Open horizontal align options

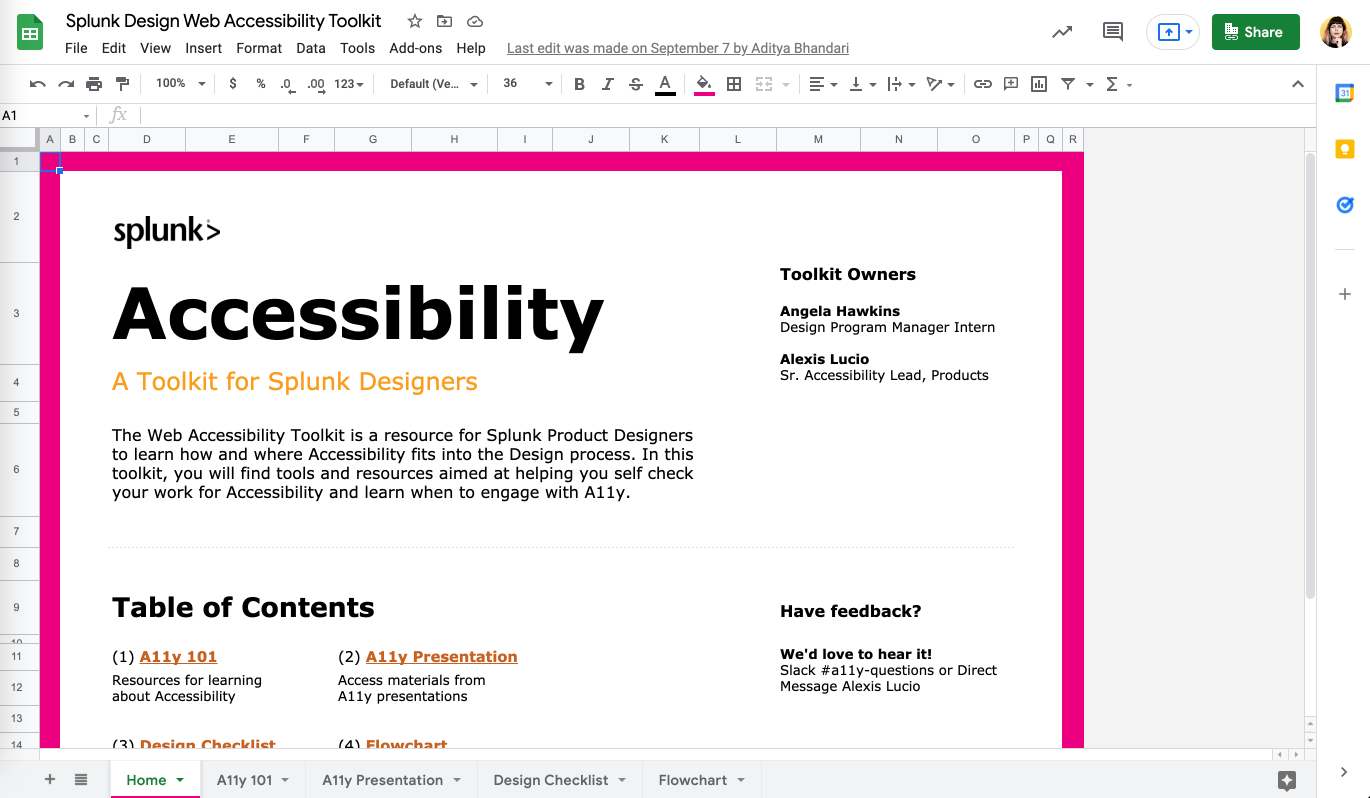[823, 84]
